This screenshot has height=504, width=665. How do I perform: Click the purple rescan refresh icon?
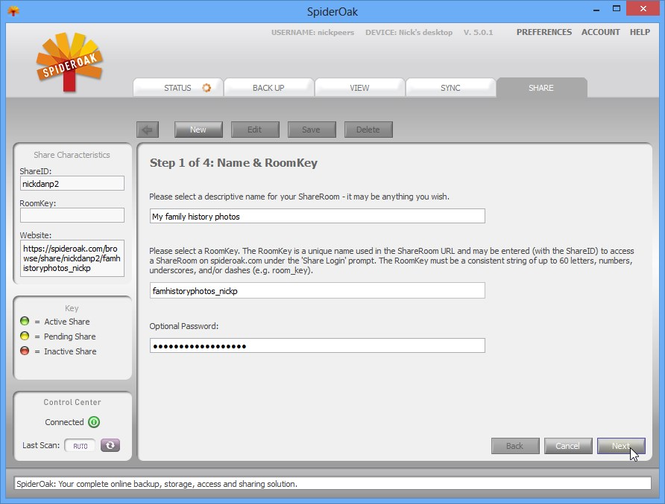pyautogui.click(x=110, y=445)
